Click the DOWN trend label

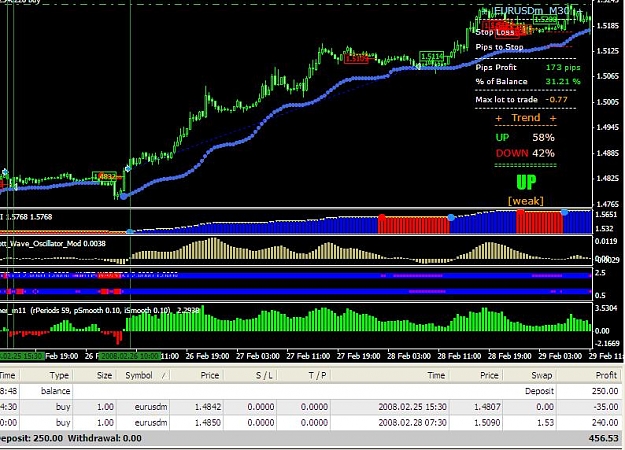pyautogui.click(x=512, y=153)
